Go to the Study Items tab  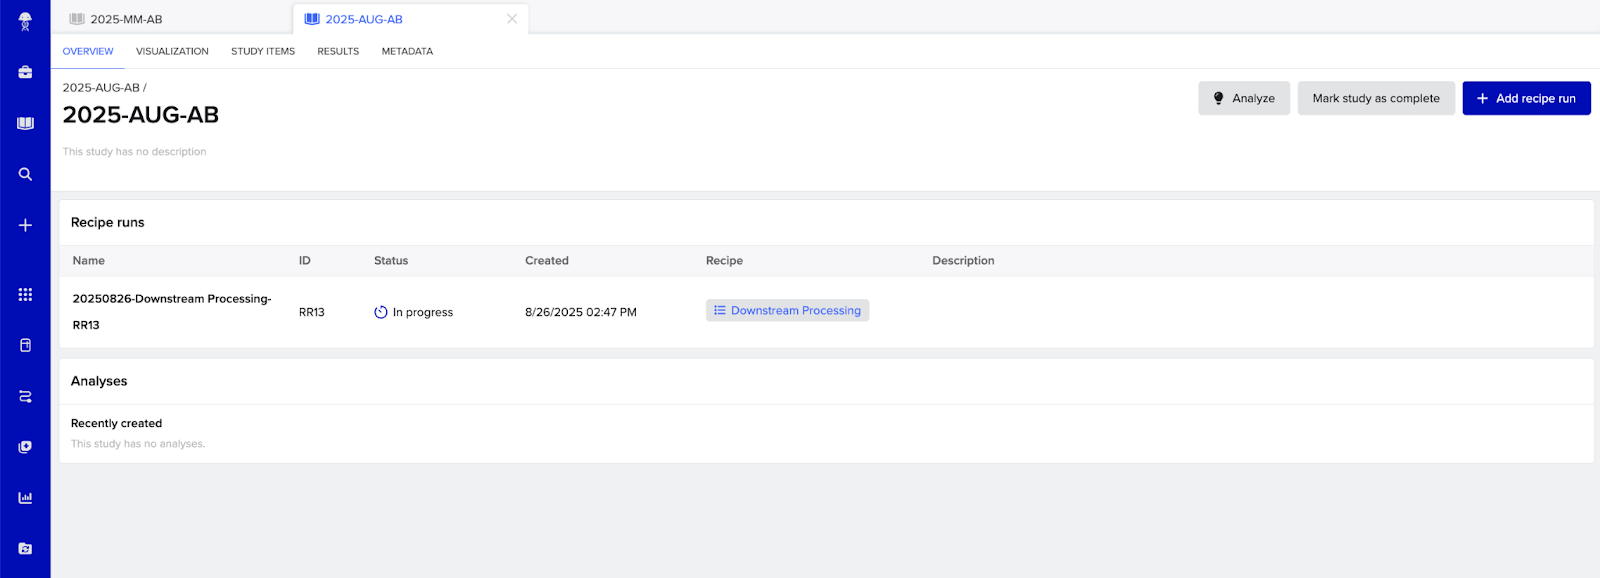263,51
